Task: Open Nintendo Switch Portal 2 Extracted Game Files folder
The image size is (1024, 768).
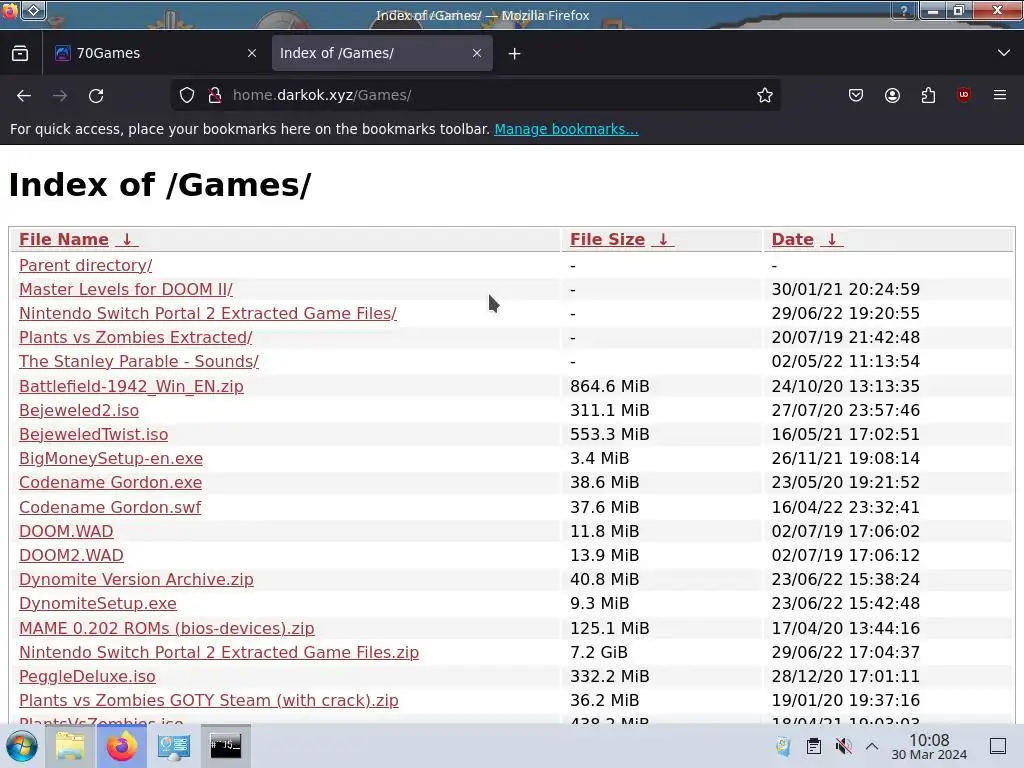Action: 208,313
